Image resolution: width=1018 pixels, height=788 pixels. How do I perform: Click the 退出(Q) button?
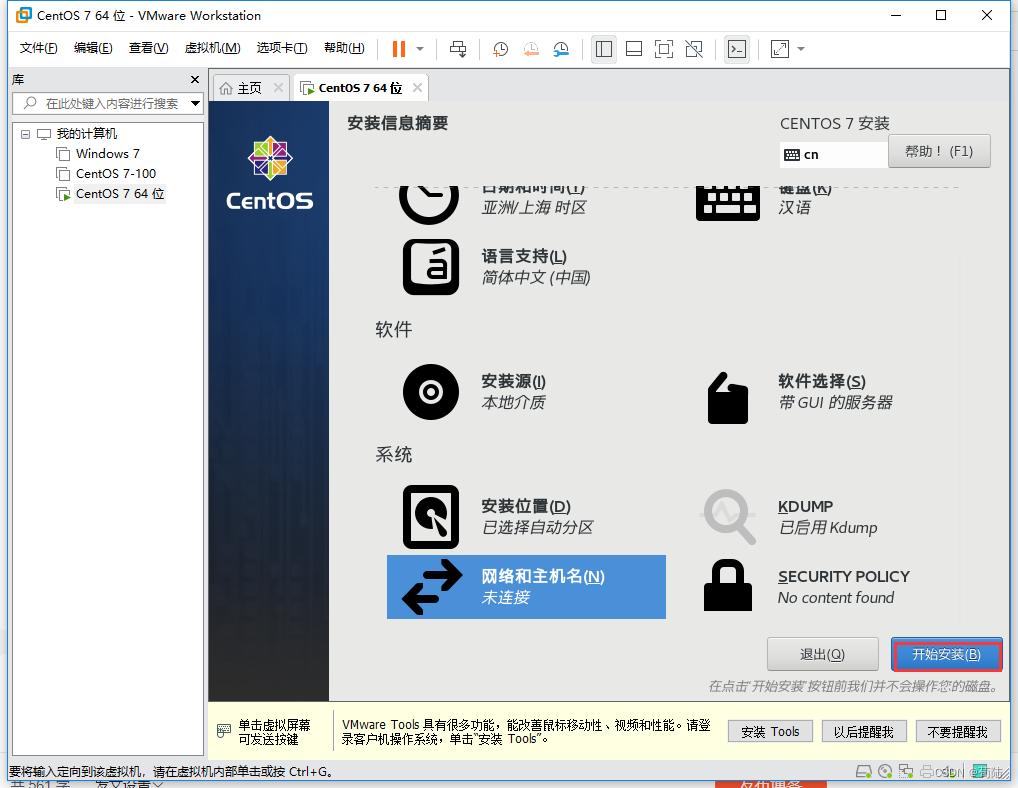coord(823,654)
